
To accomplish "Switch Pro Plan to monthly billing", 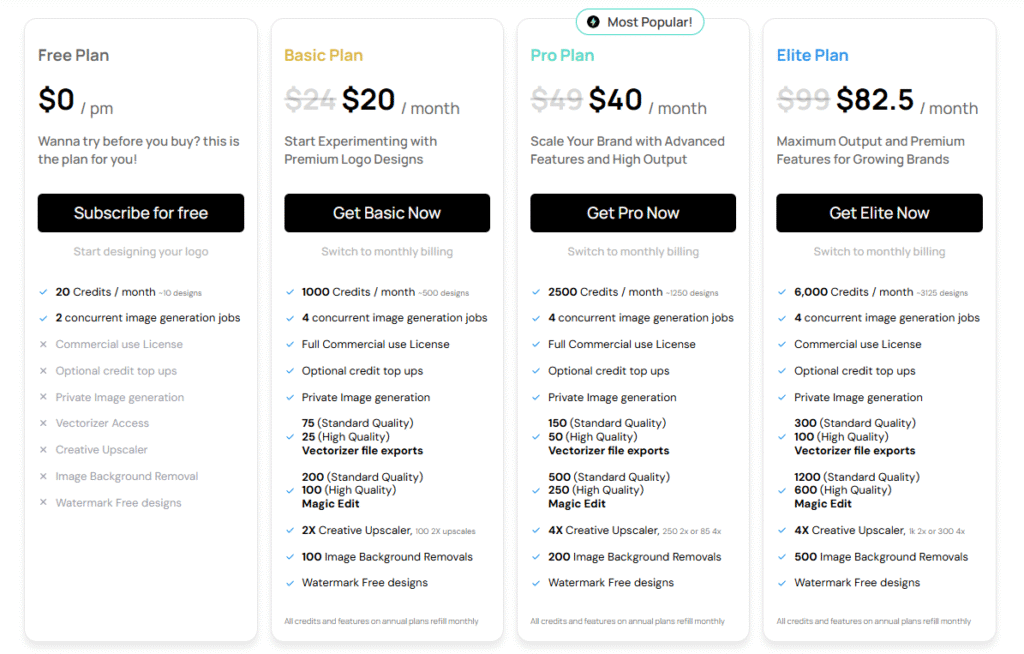I will [x=633, y=252].
